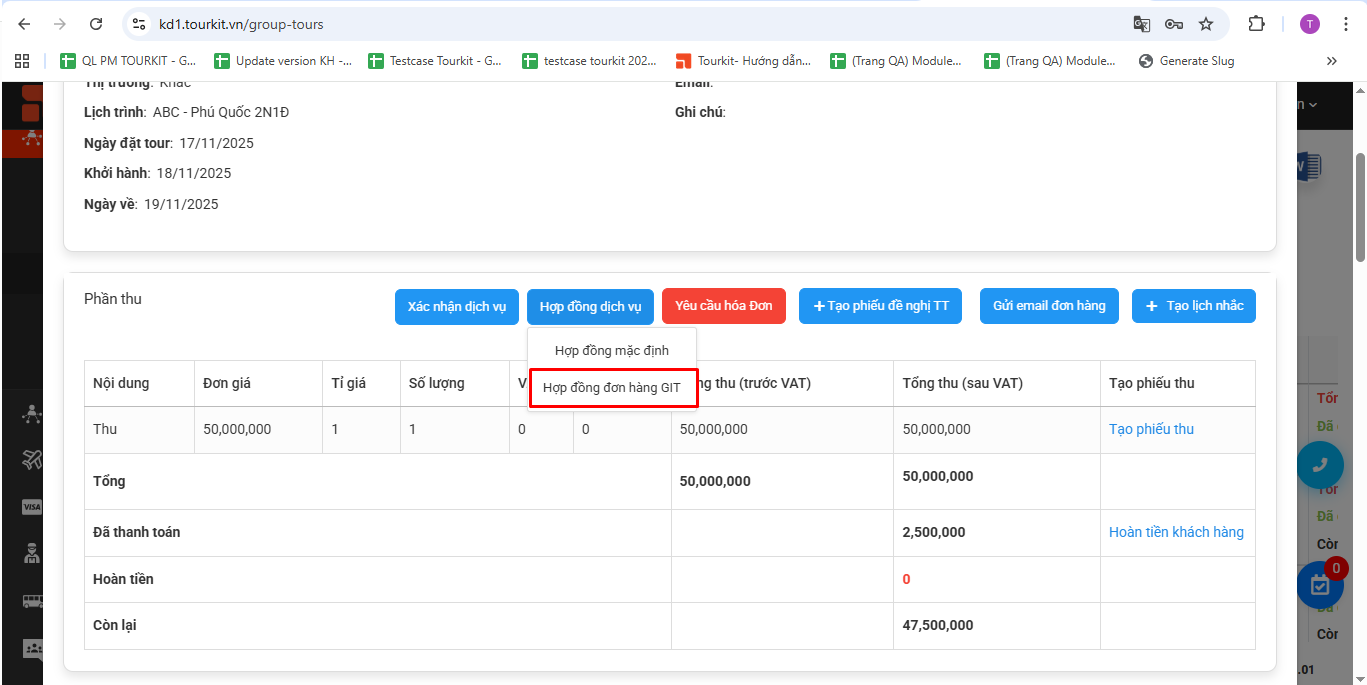The height and width of the screenshot is (685, 1367).
Task: Open the floating calendar reminder icon
Action: click(x=1319, y=586)
